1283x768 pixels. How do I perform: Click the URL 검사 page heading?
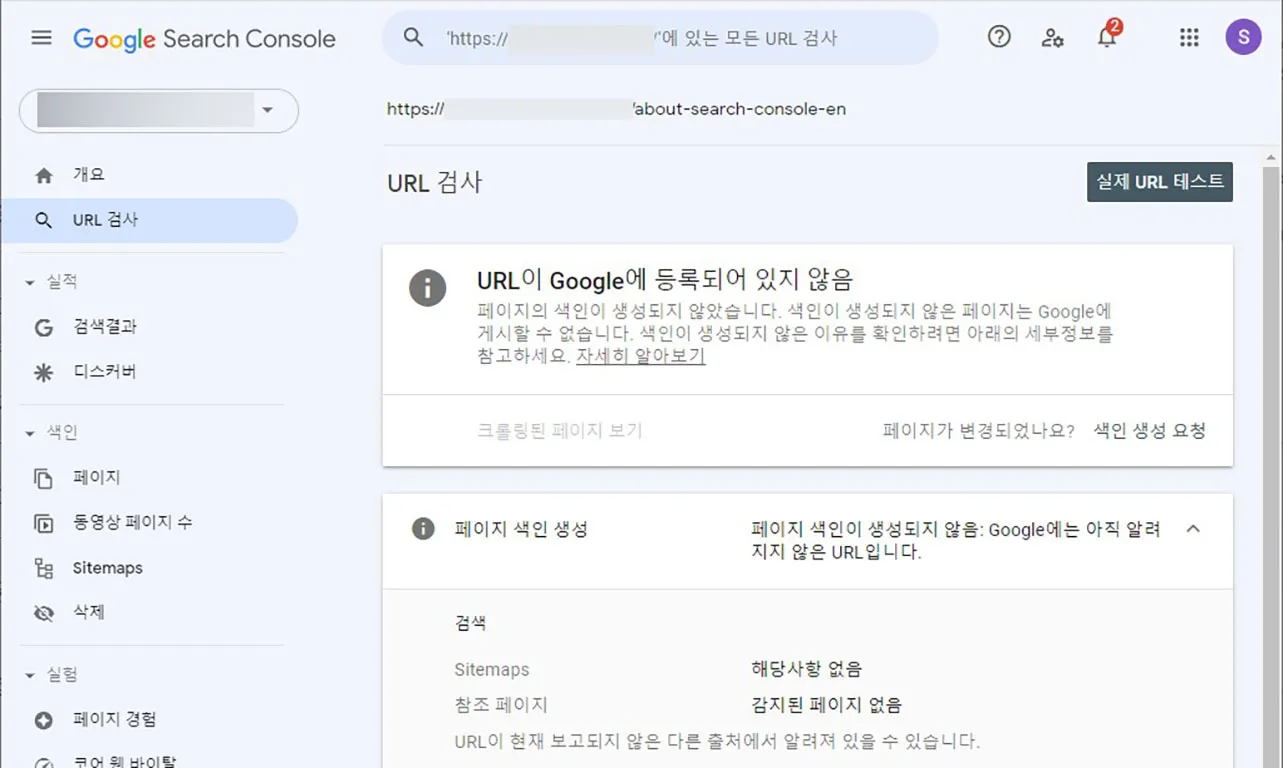pos(435,183)
